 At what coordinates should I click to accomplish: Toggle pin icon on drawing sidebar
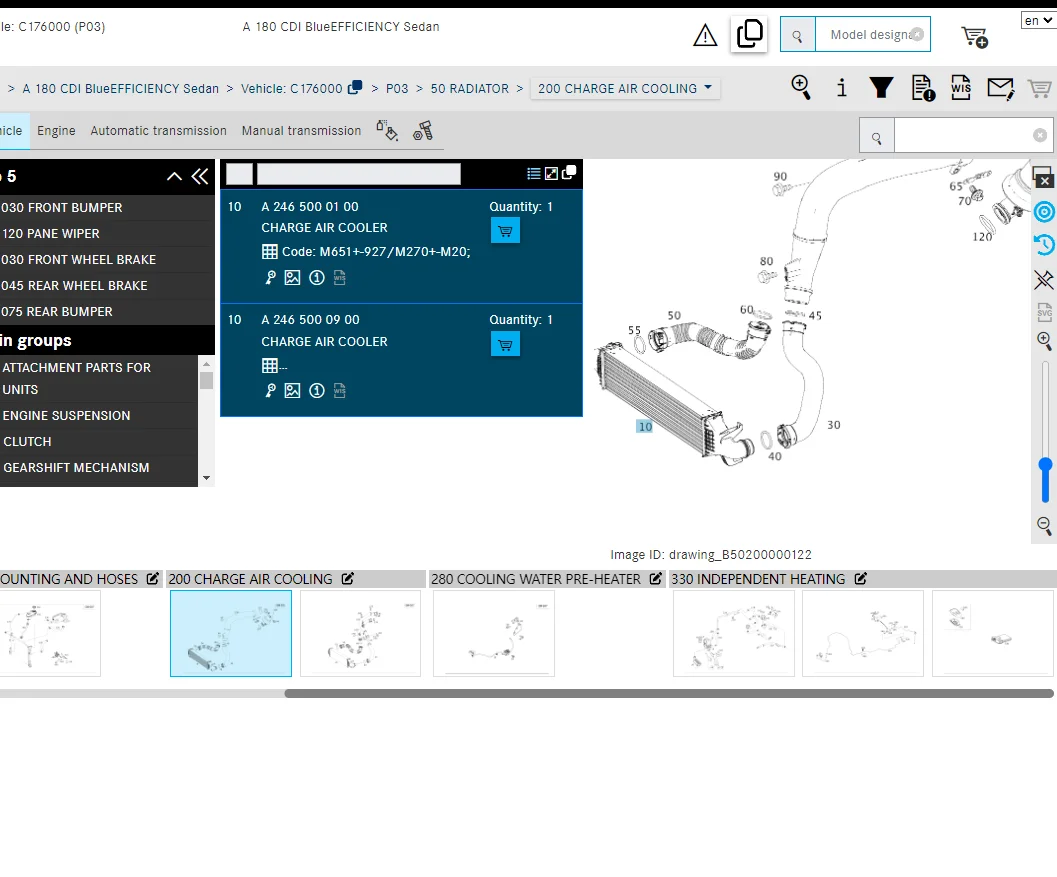[1044, 279]
